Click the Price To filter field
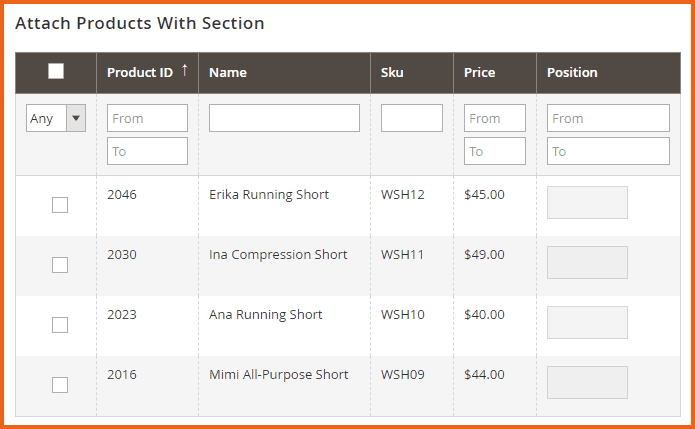Image resolution: width=695 pixels, height=429 pixels. click(x=494, y=151)
